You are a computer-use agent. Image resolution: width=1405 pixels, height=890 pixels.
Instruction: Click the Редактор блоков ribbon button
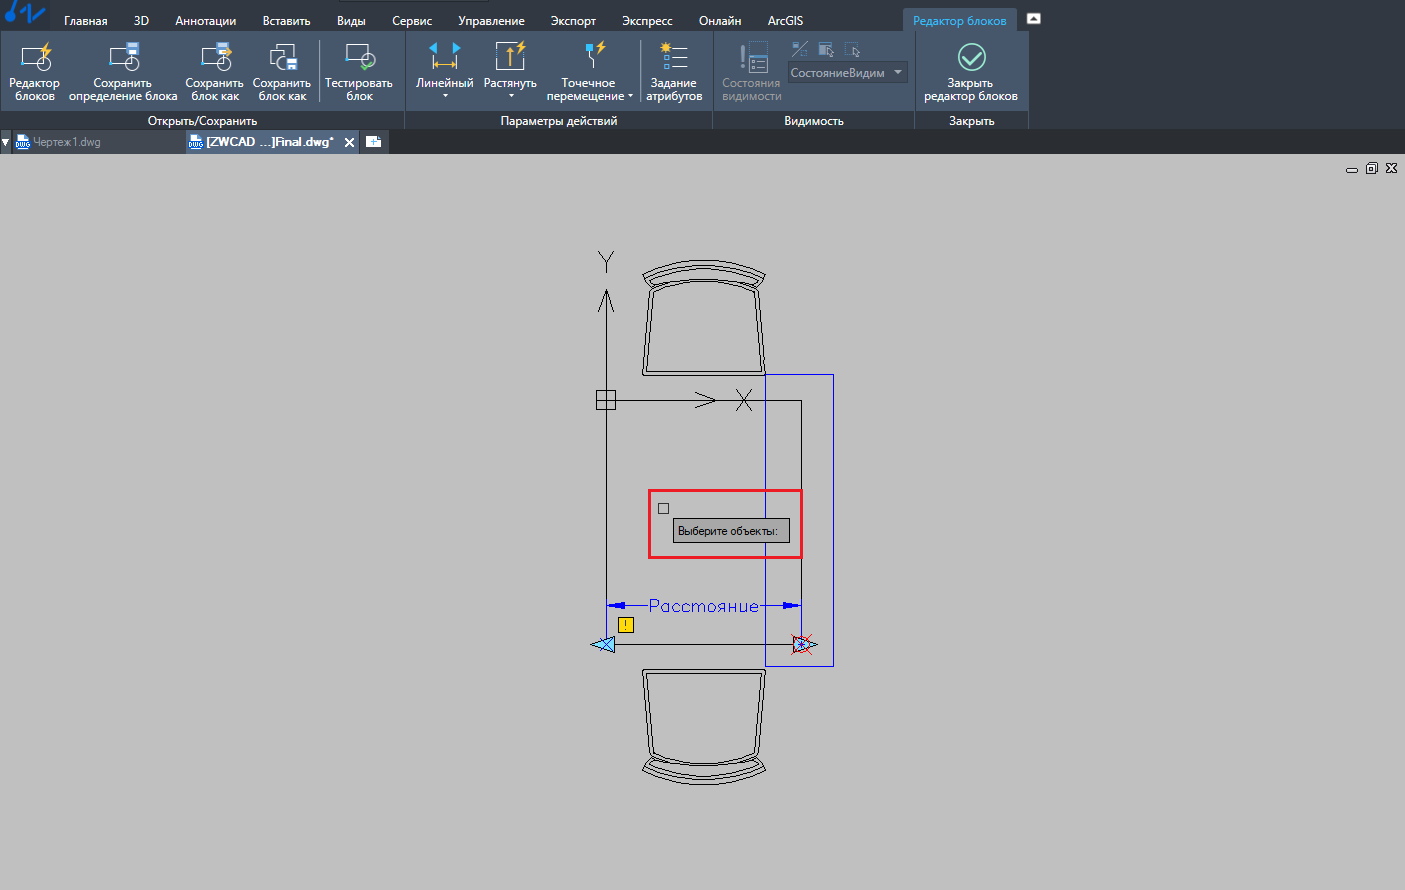[x=35, y=72]
